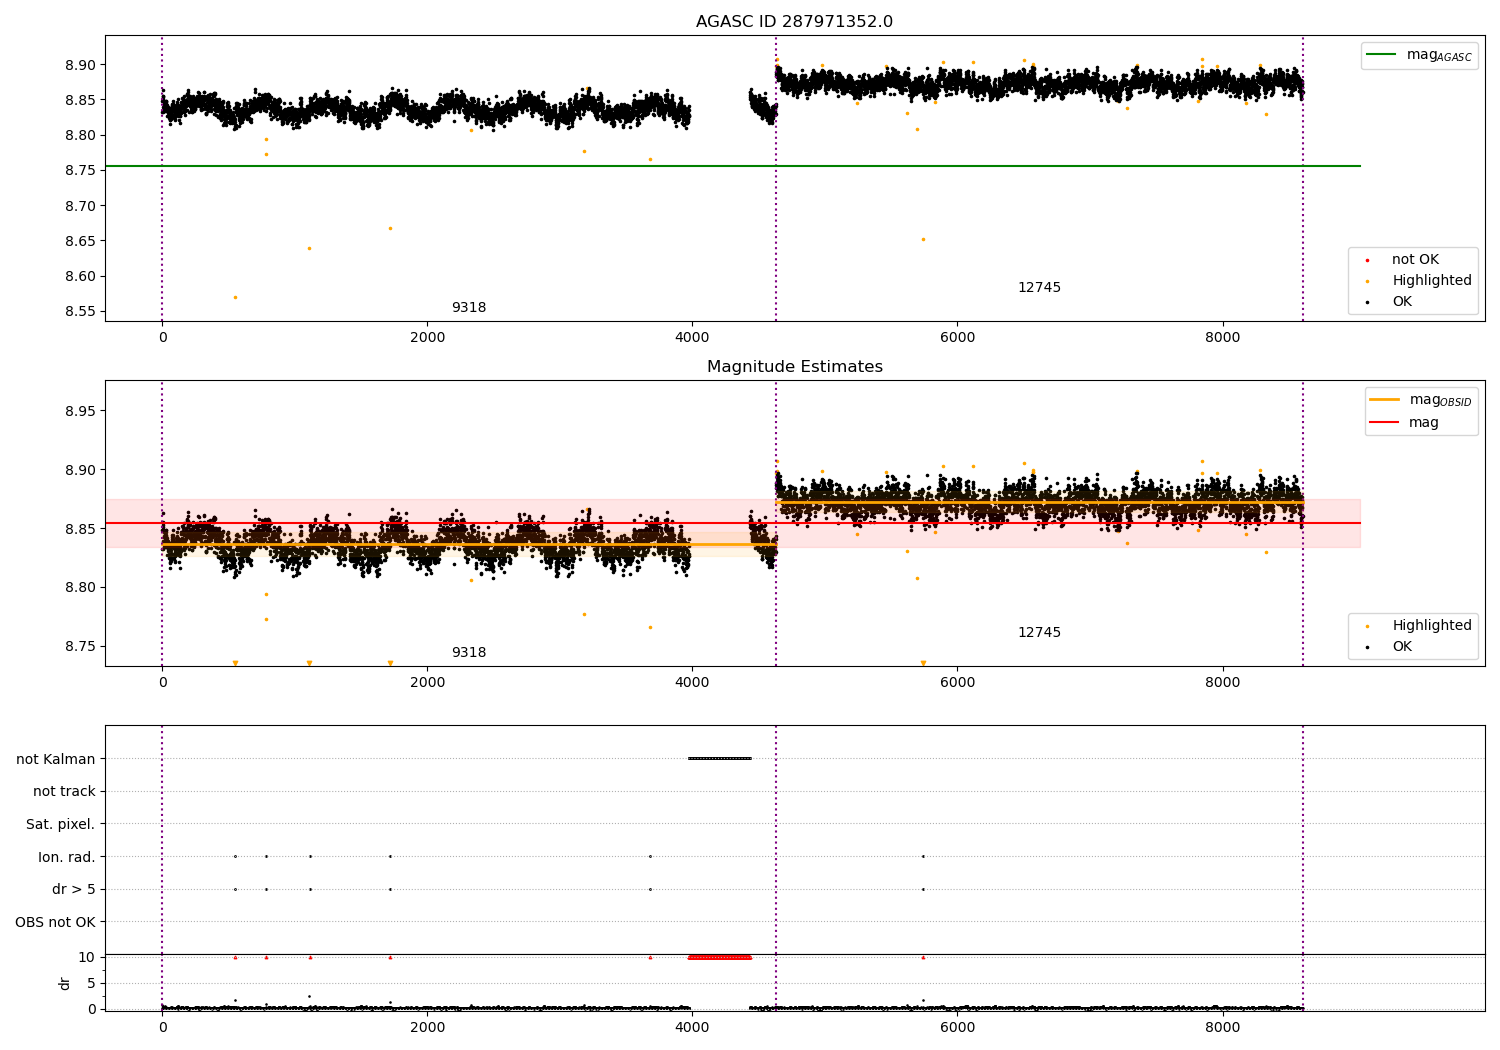The image size is (1500, 1050).
Task: Click 'OK' entry in the top plot's lower legend
Action: [x=1402, y=301]
